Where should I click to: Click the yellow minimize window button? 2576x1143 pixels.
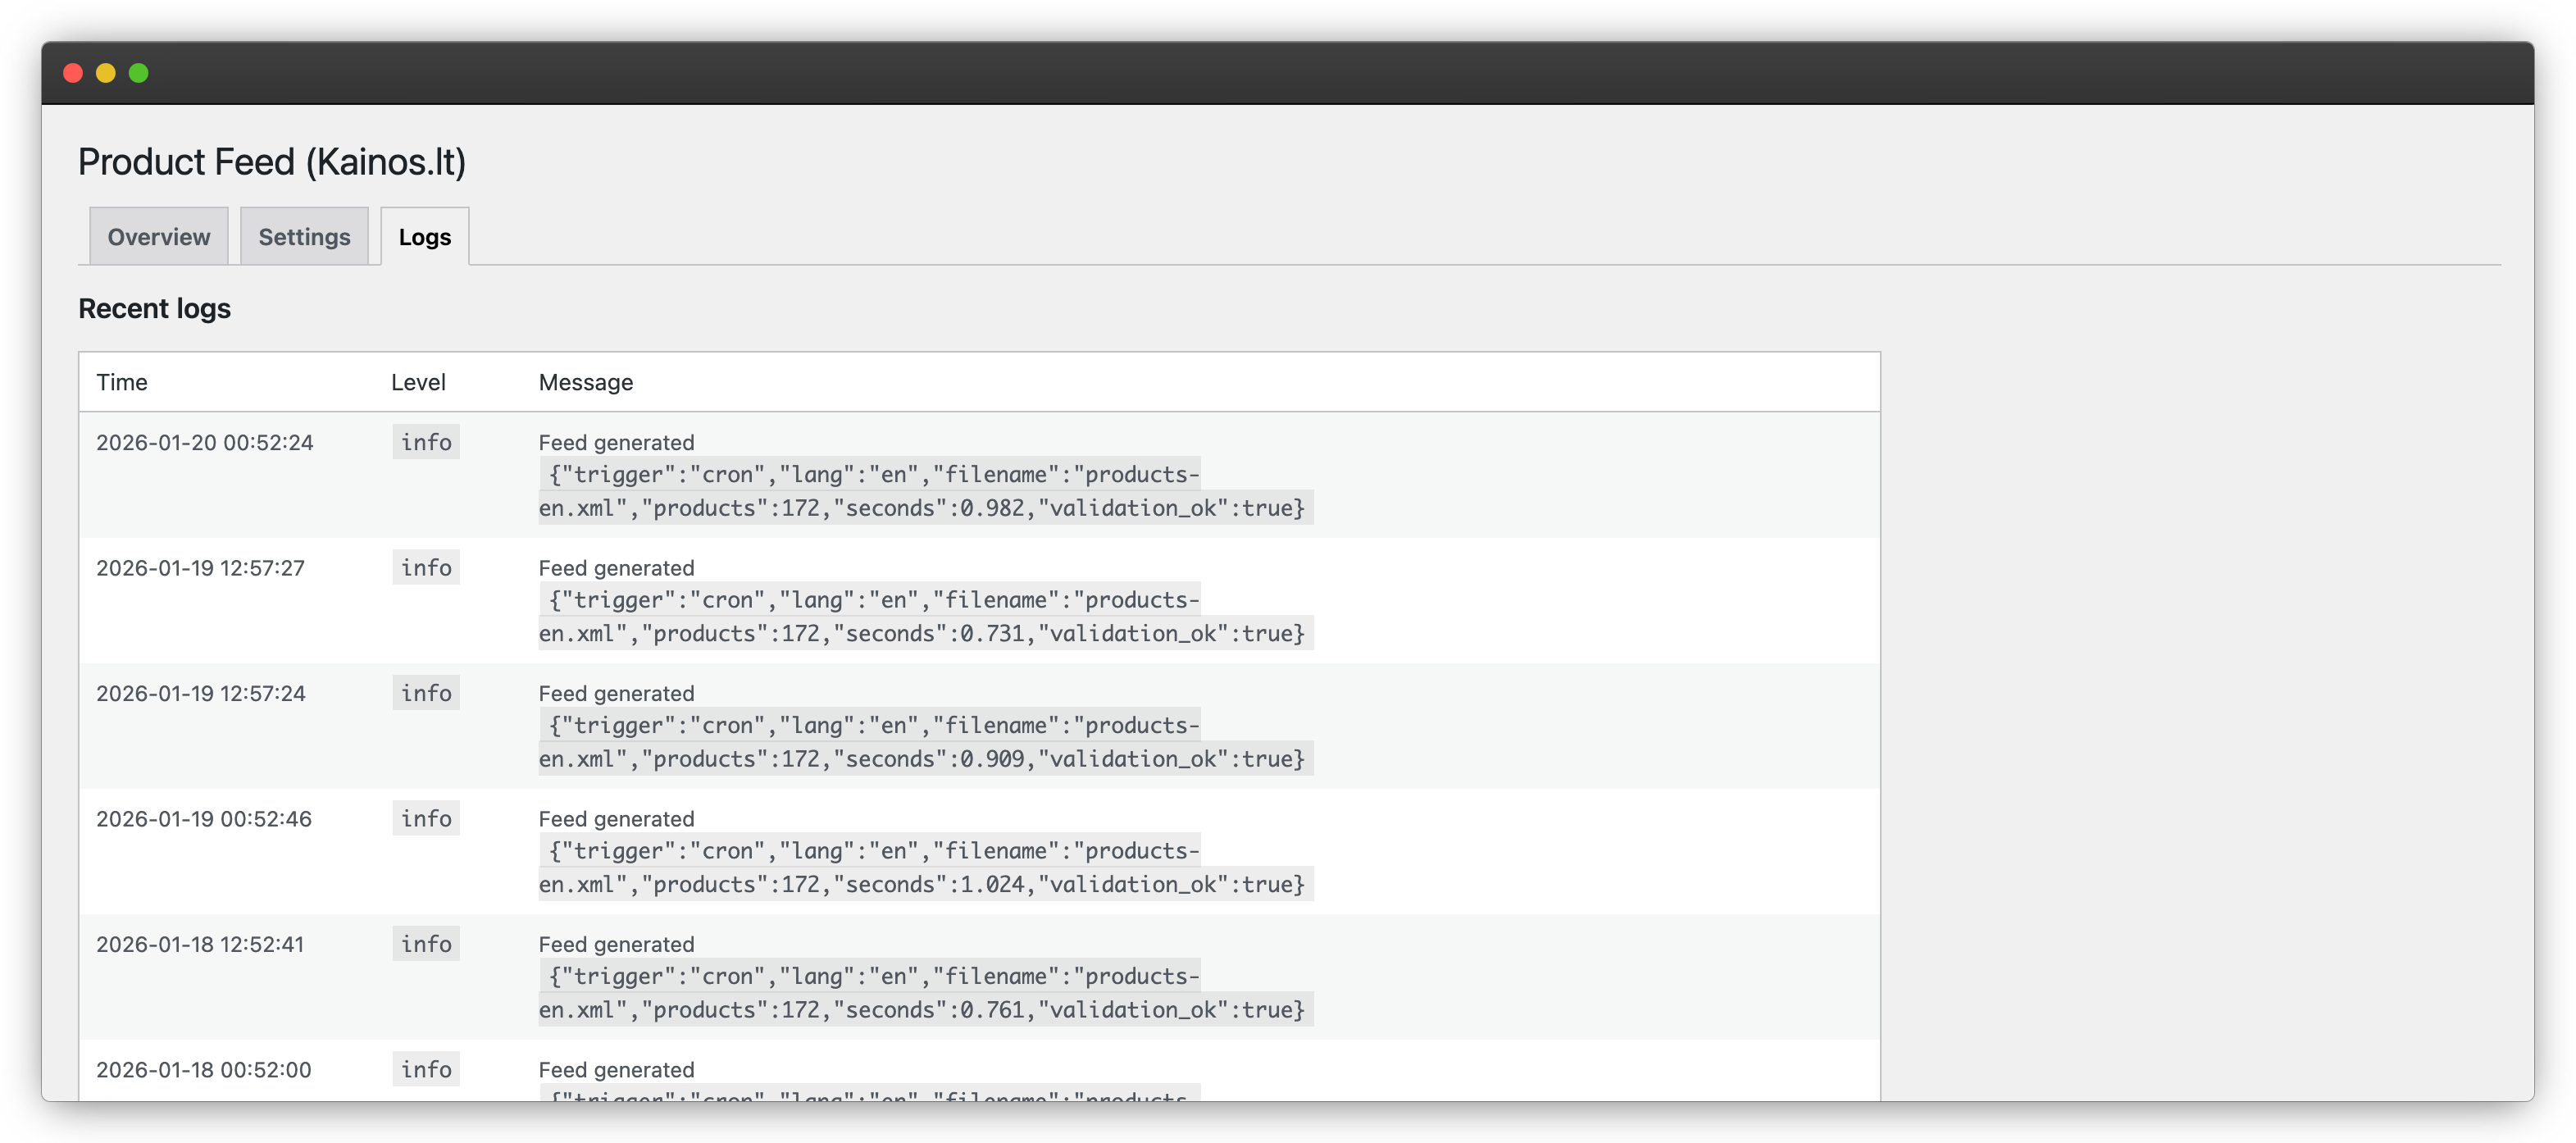[106, 73]
